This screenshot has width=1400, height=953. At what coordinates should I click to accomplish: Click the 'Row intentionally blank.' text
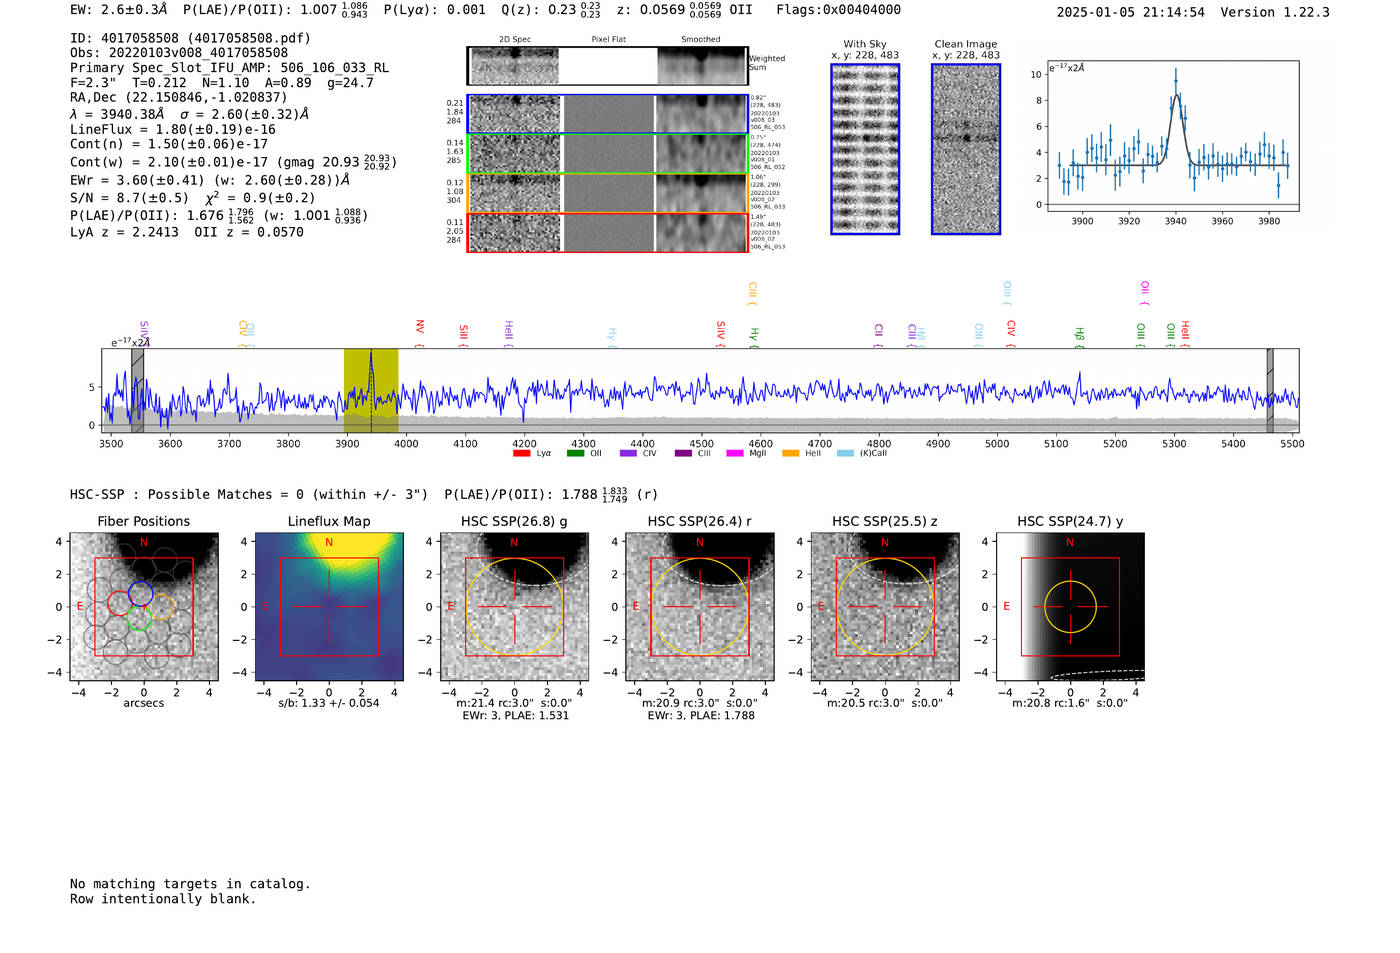pos(163,899)
